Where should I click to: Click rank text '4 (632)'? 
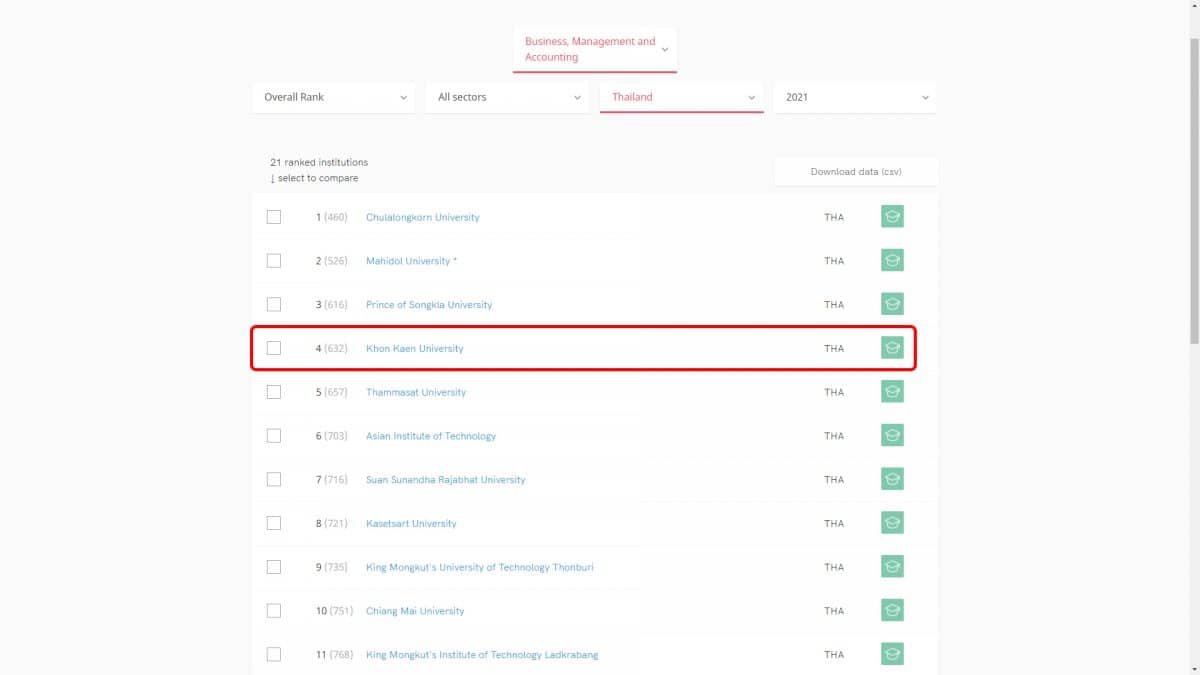(332, 348)
